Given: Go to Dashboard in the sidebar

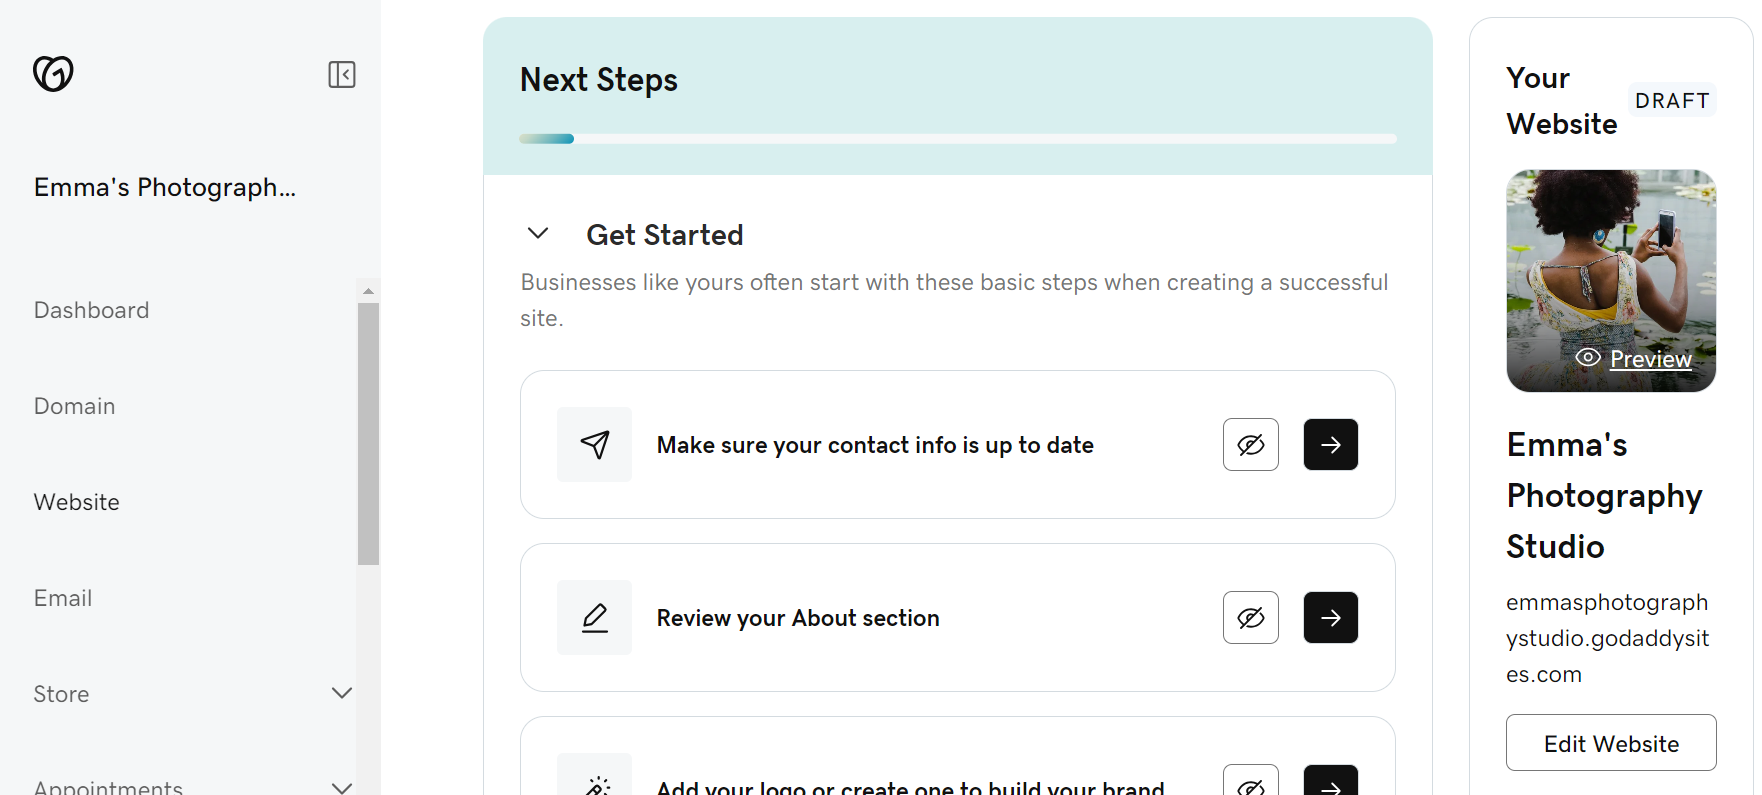Looking at the screenshot, I should pos(91,310).
